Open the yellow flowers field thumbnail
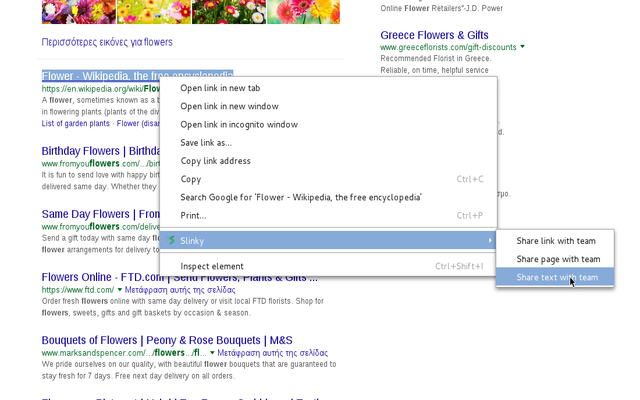 click(x=154, y=12)
